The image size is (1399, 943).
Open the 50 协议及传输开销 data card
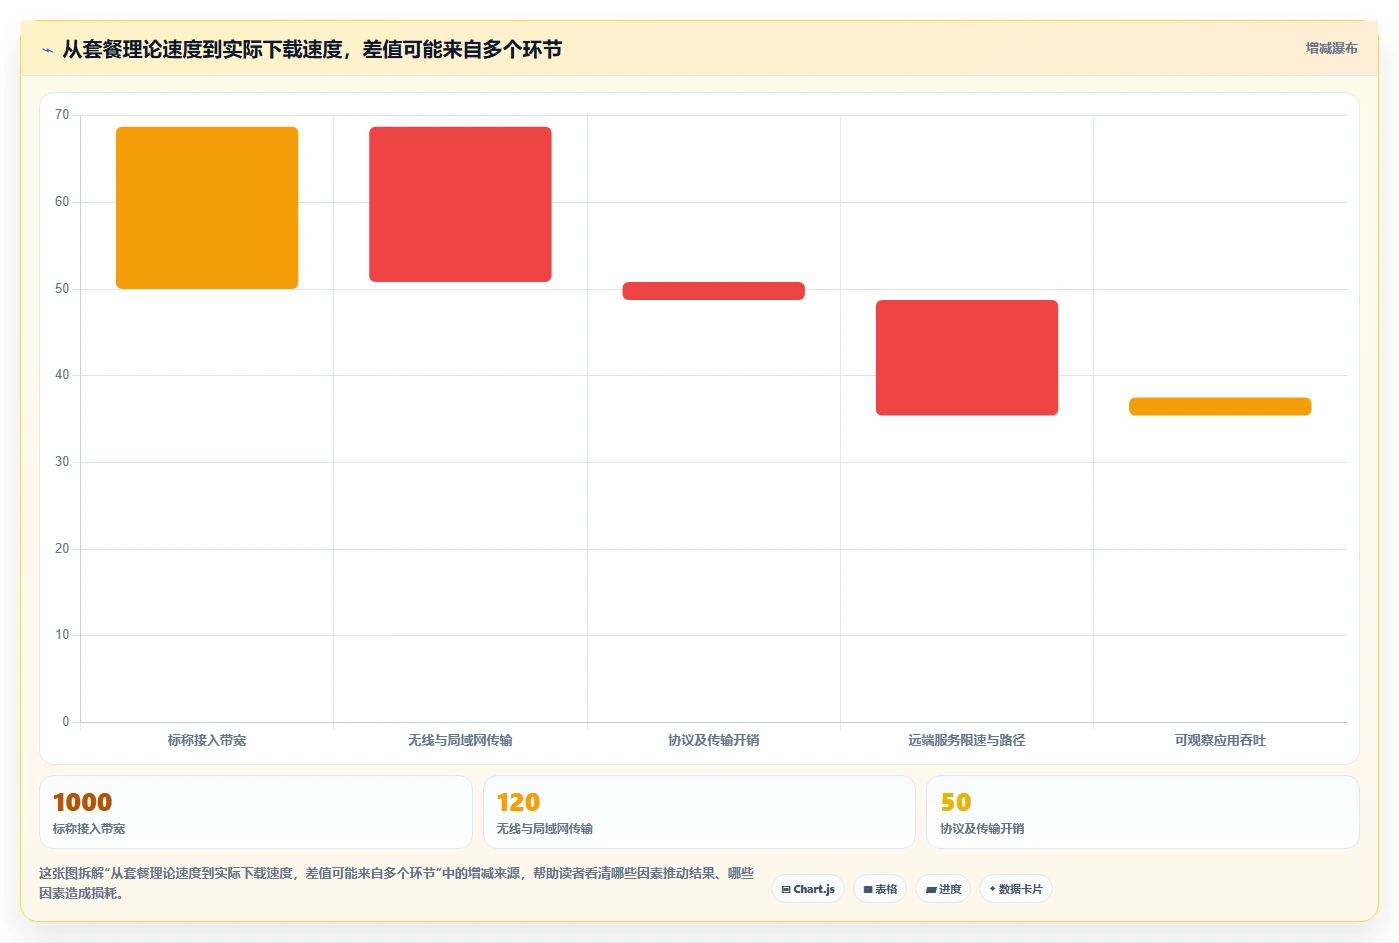pyautogui.click(x=1143, y=812)
